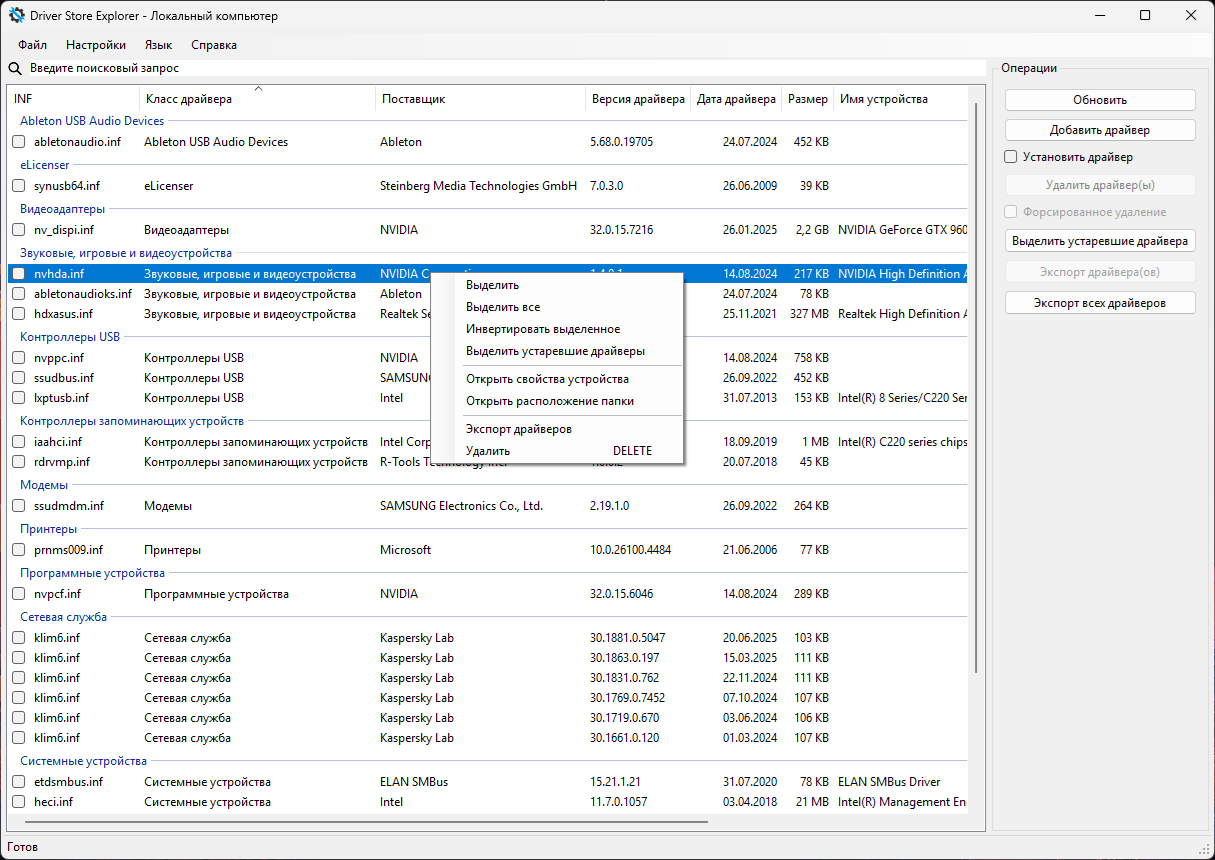Viewport: 1215px width, 860px height.
Task: Click the version cell "32.0.15.7216"
Action: 622,230
